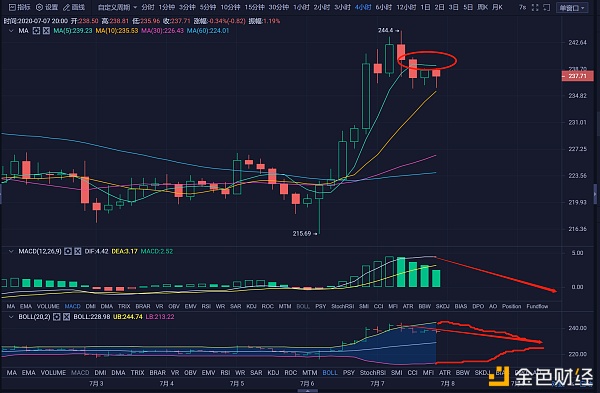Viewport: 600px width, 393px height.
Task: Switch chart to 分时 view
Action: pyautogui.click(x=147, y=7)
